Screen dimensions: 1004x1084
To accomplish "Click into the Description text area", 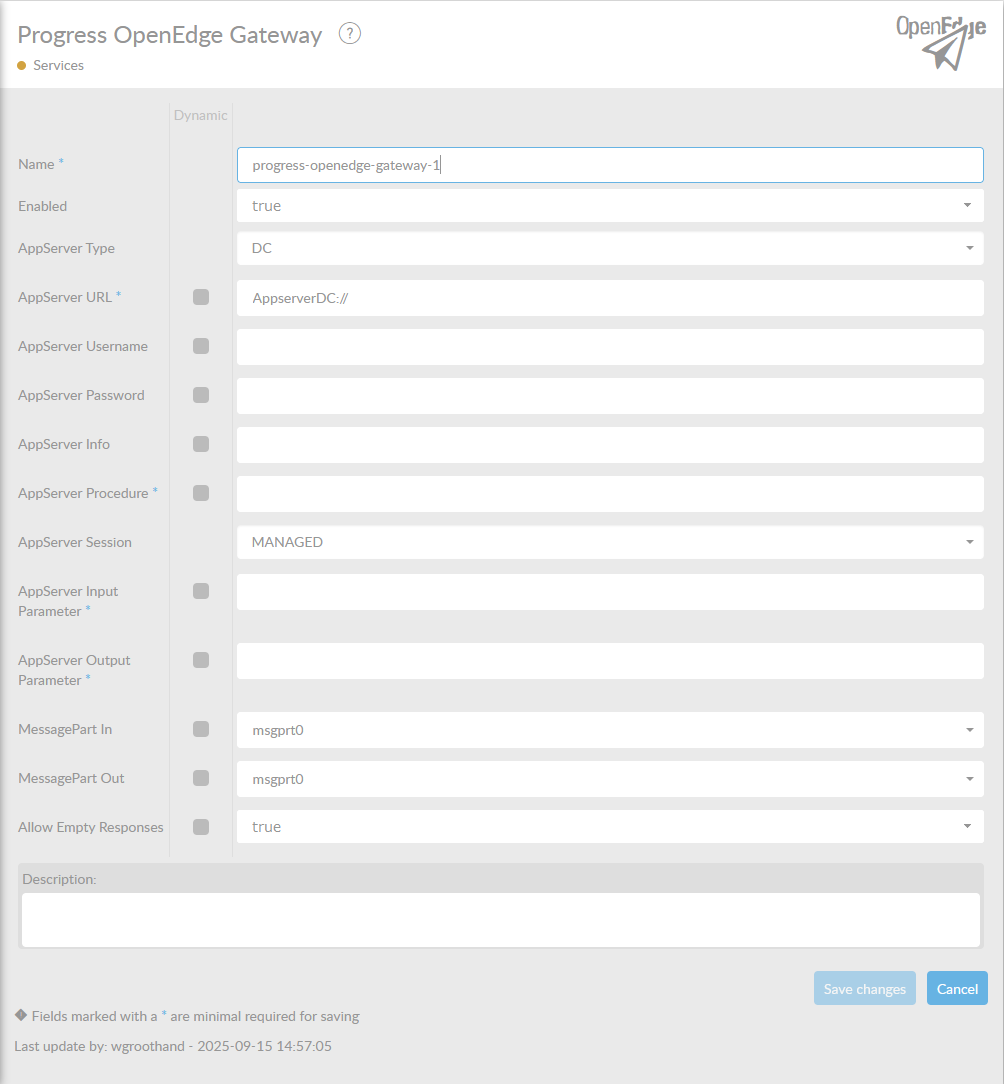I will pyautogui.click(x=500, y=919).
